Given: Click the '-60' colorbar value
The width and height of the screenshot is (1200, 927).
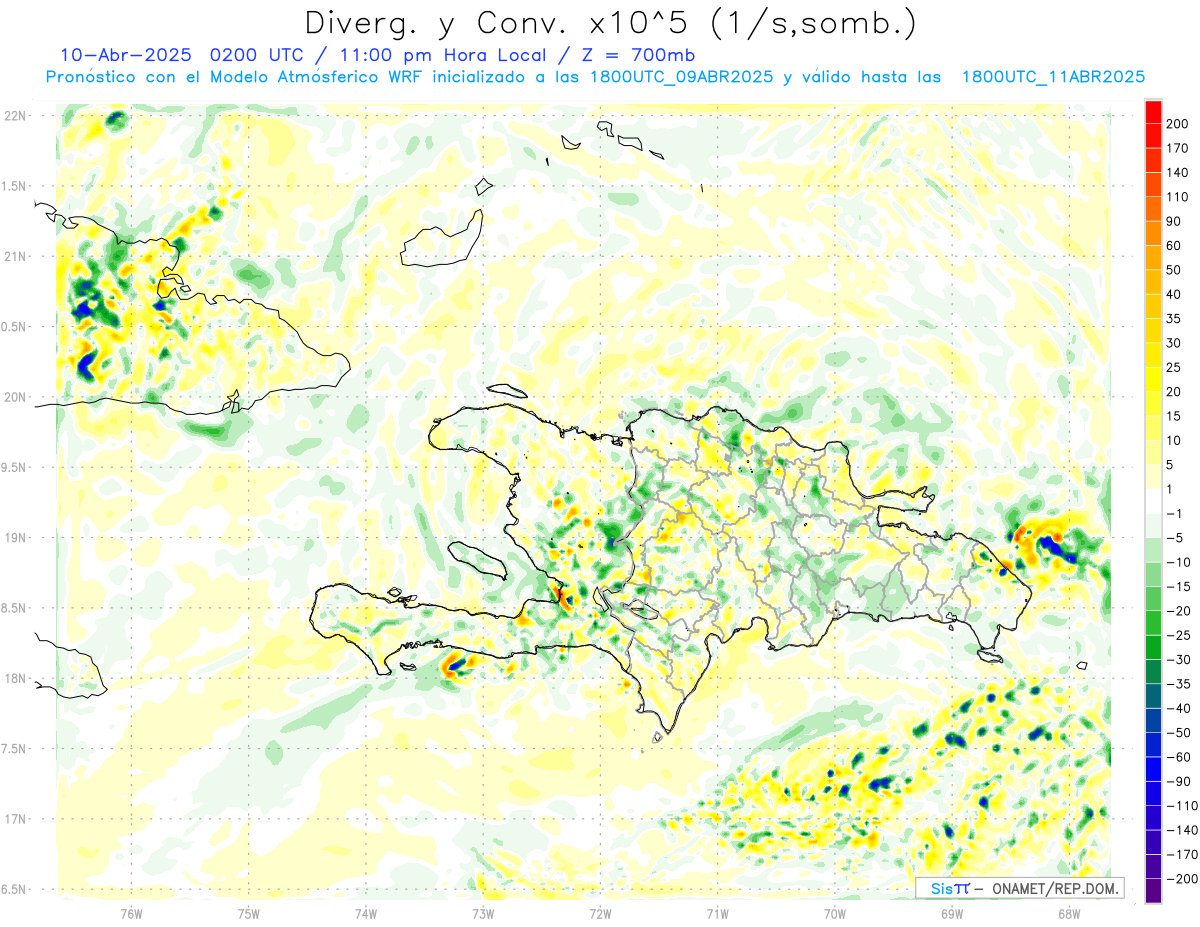Looking at the screenshot, I should point(1177,757).
